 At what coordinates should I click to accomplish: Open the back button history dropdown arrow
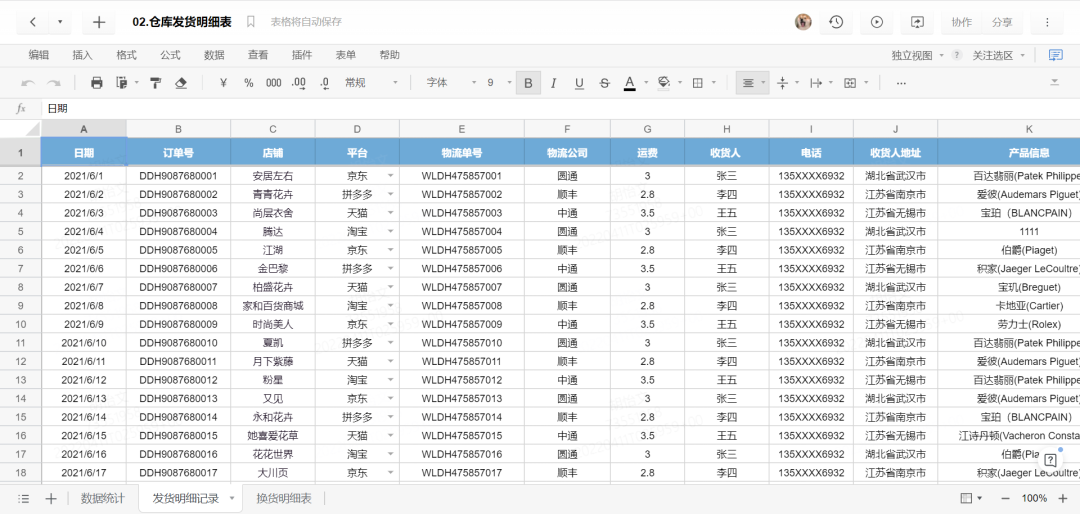click(x=60, y=22)
